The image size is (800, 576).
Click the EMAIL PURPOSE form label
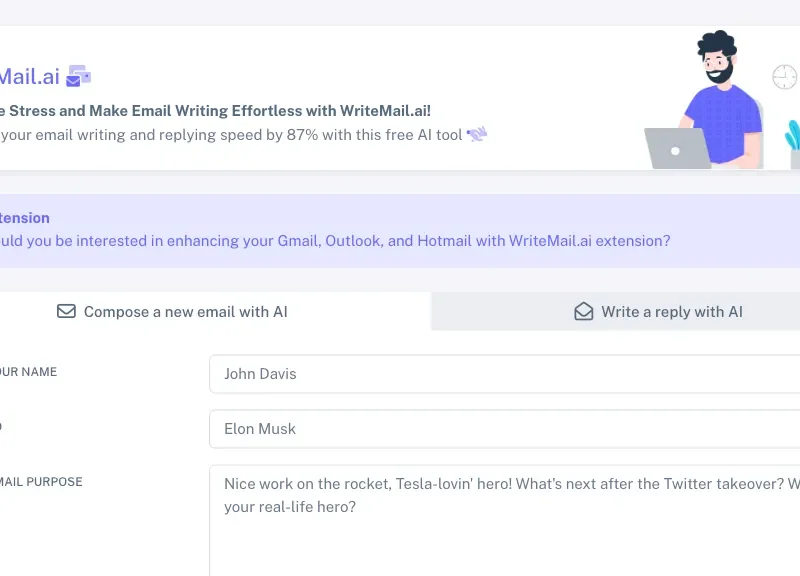[x=41, y=482]
